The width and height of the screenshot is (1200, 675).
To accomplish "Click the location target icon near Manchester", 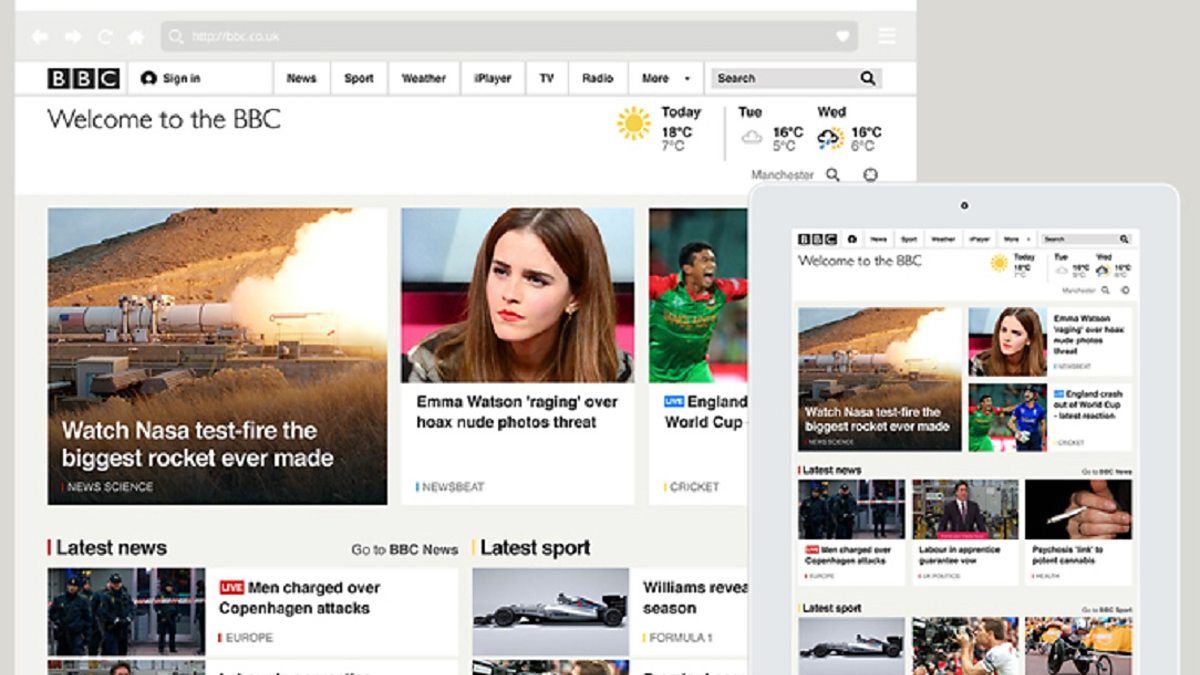I will pyautogui.click(x=870, y=175).
